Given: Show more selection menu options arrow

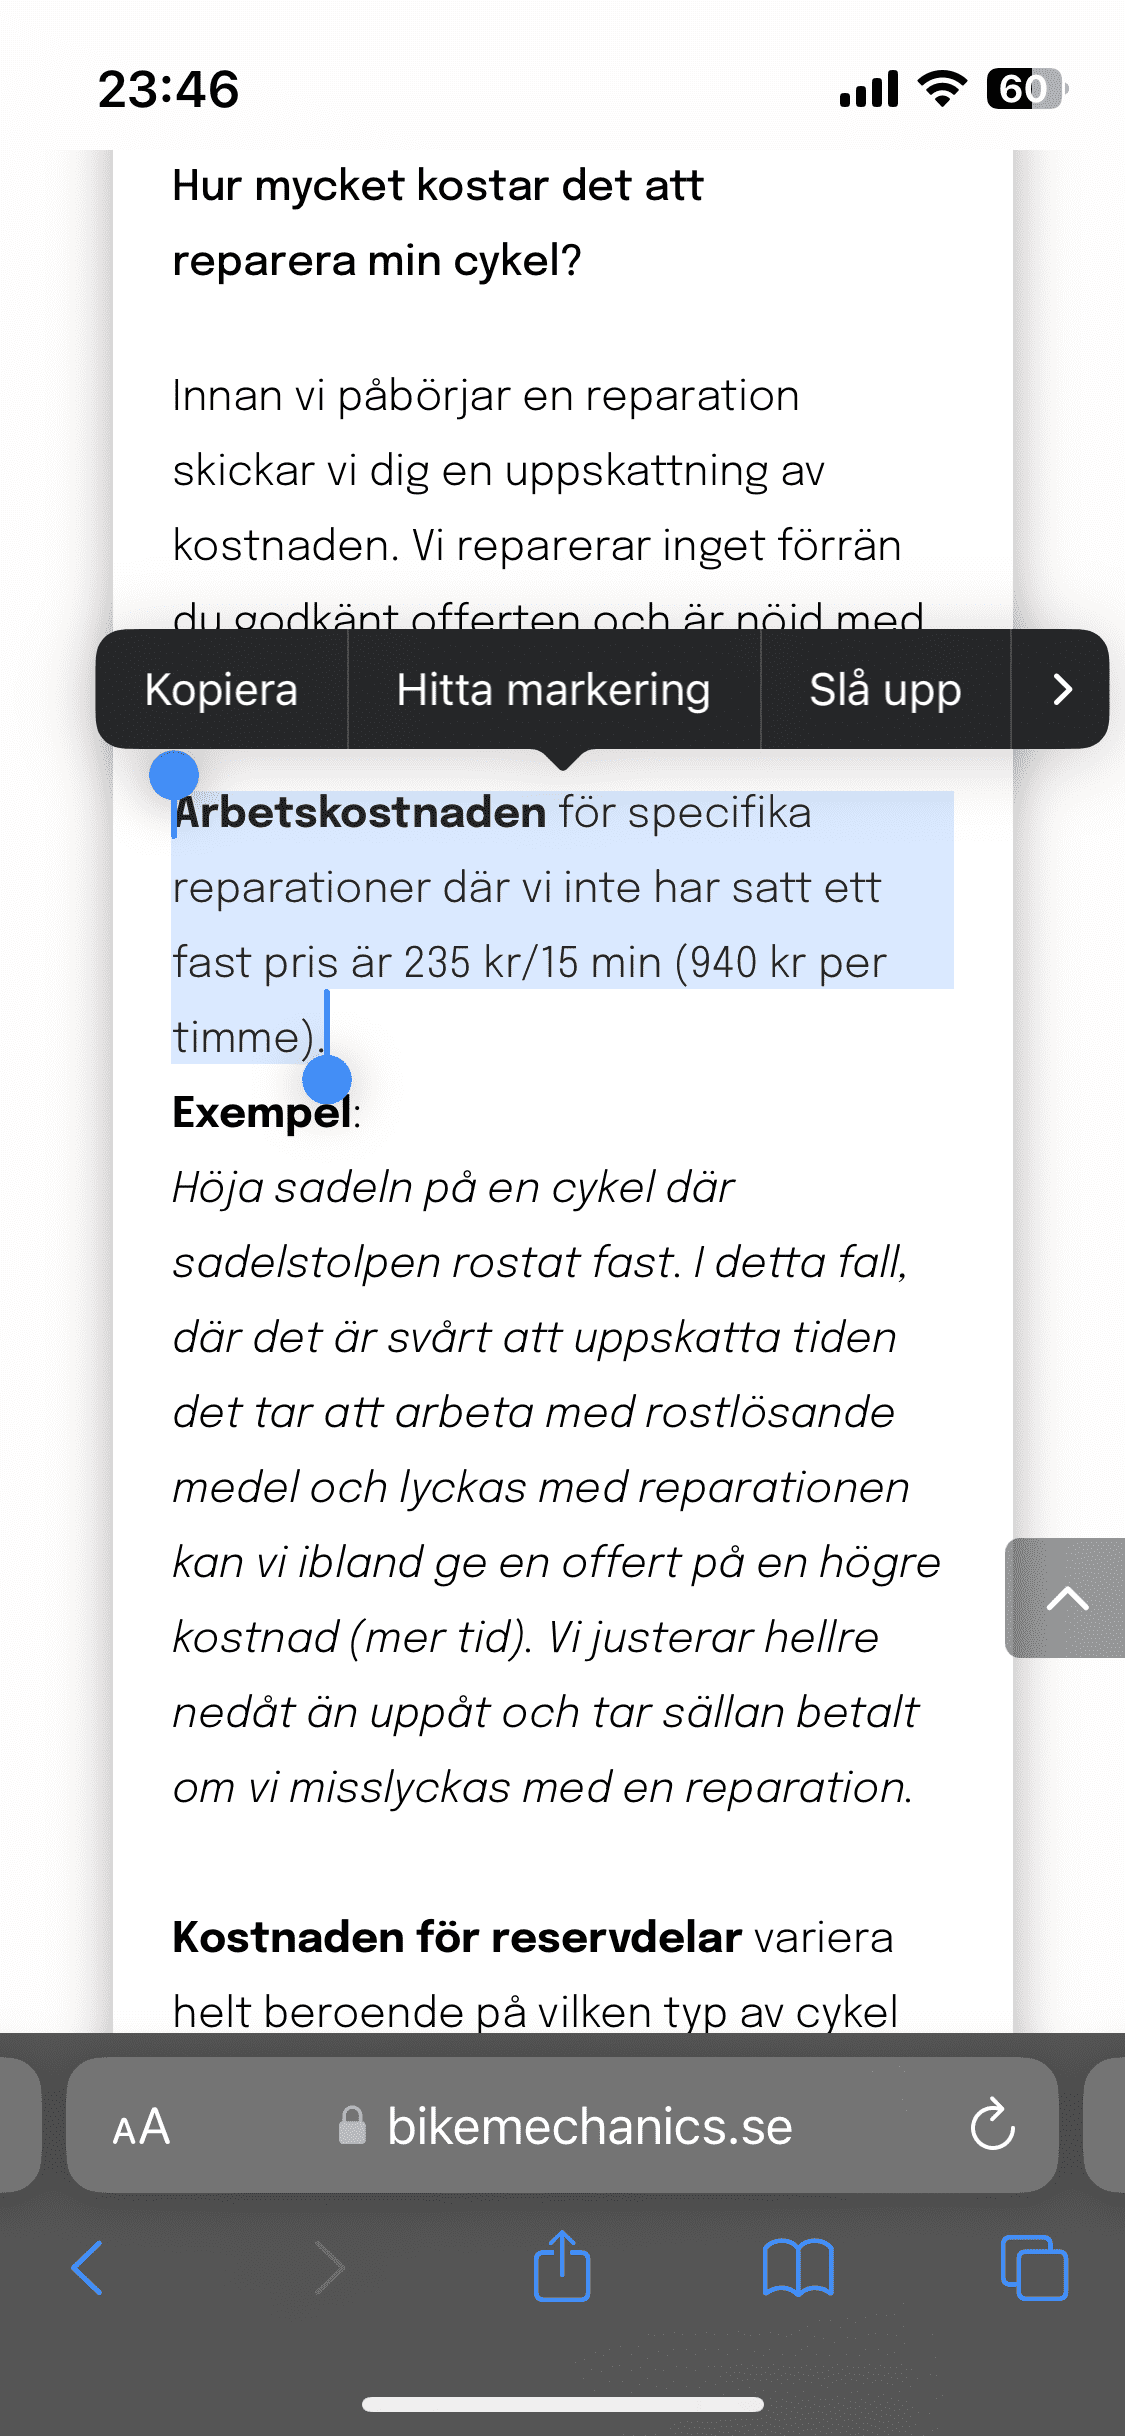Looking at the screenshot, I should (x=1062, y=690).
